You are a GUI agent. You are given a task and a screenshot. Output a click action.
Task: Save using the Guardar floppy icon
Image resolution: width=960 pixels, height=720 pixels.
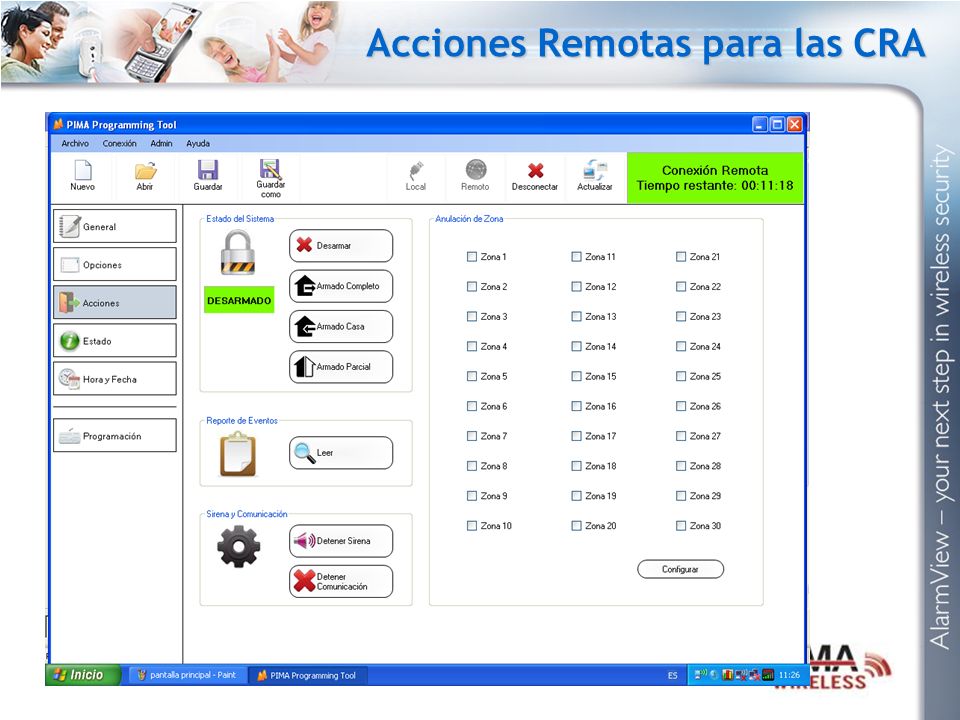pos(208,170)
